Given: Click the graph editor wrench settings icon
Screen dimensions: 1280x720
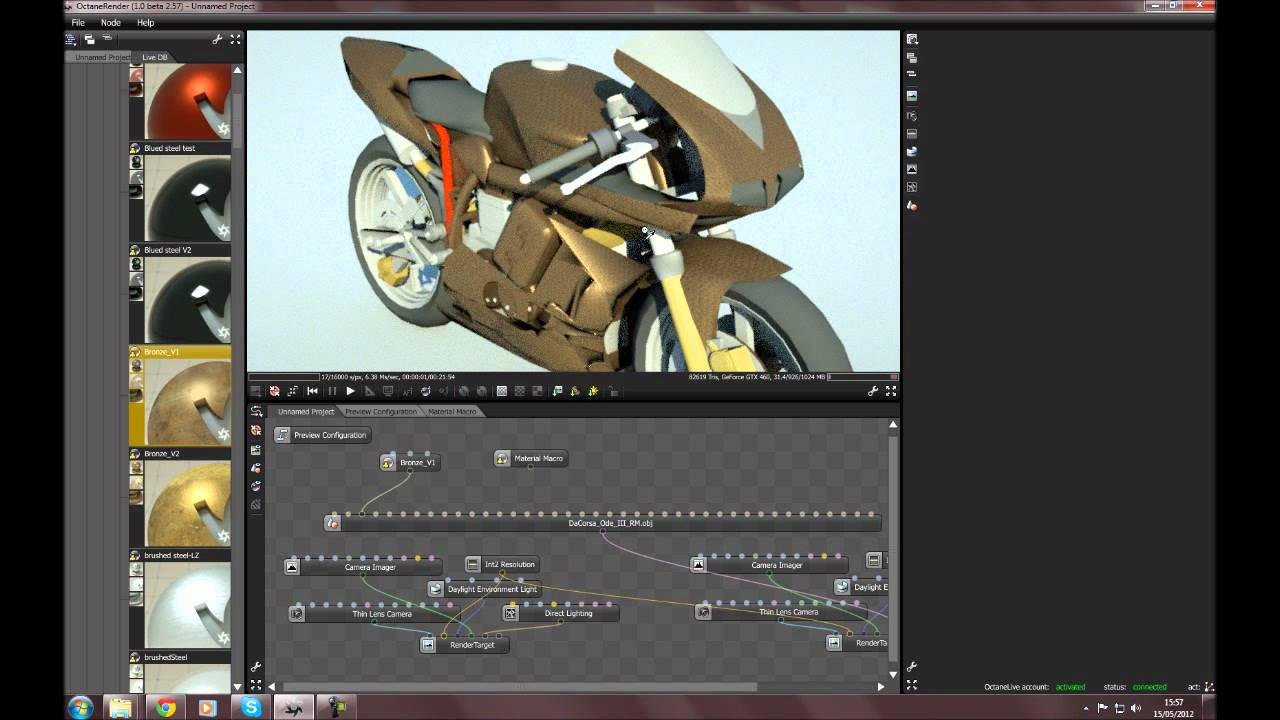Looking at the screenshot, I should point(256,667).
